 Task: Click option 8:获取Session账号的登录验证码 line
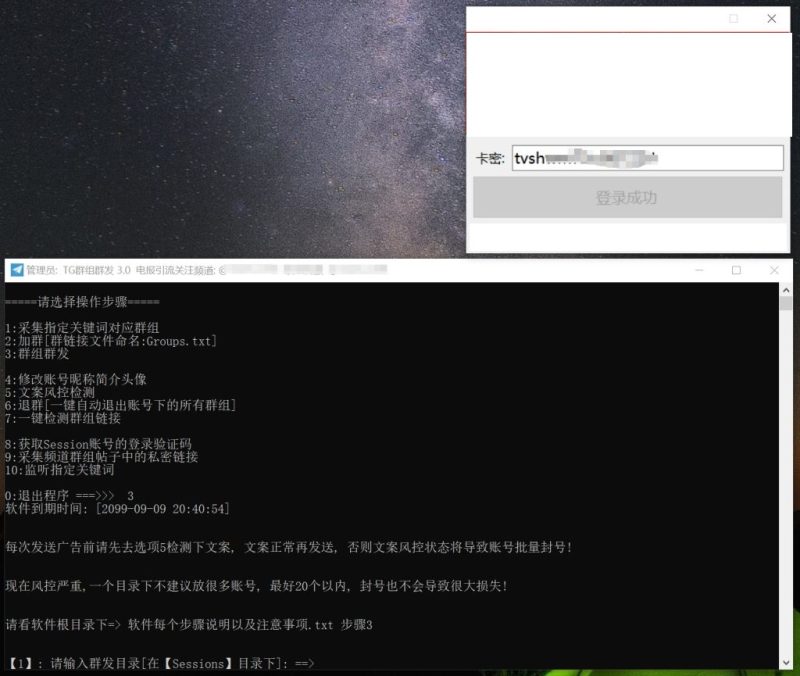click(x=110, y=441)
